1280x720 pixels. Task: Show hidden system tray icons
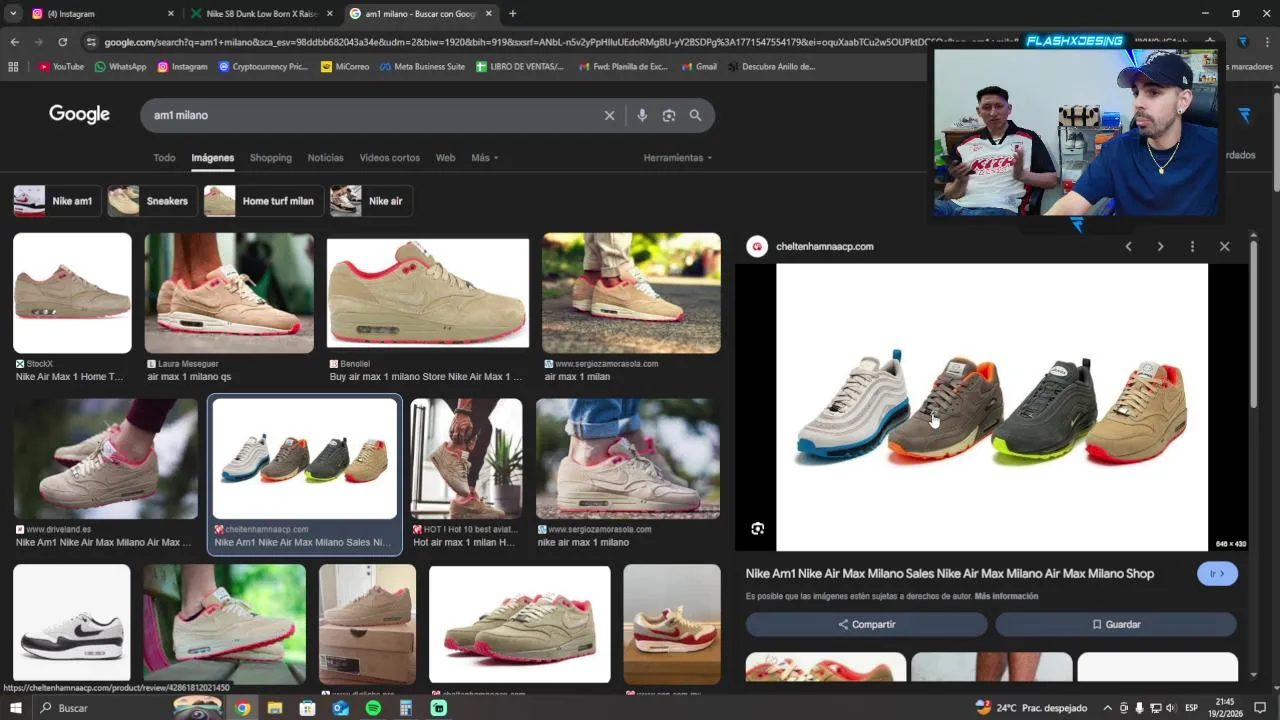(x=1107, y=708)
